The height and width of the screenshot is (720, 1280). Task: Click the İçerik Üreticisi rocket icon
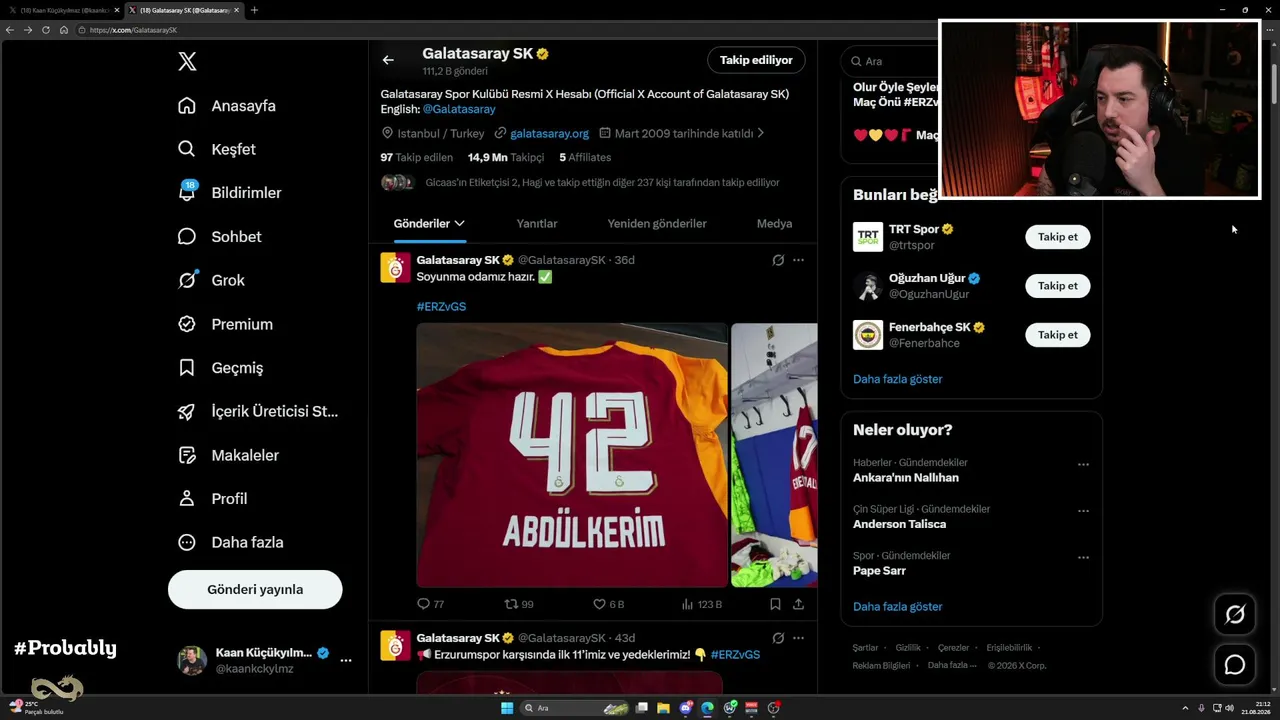(x=187, y=411)
